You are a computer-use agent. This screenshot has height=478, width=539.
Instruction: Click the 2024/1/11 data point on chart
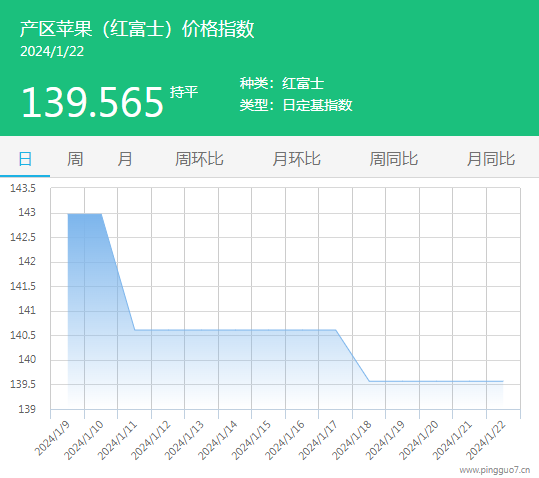(135, 330)
